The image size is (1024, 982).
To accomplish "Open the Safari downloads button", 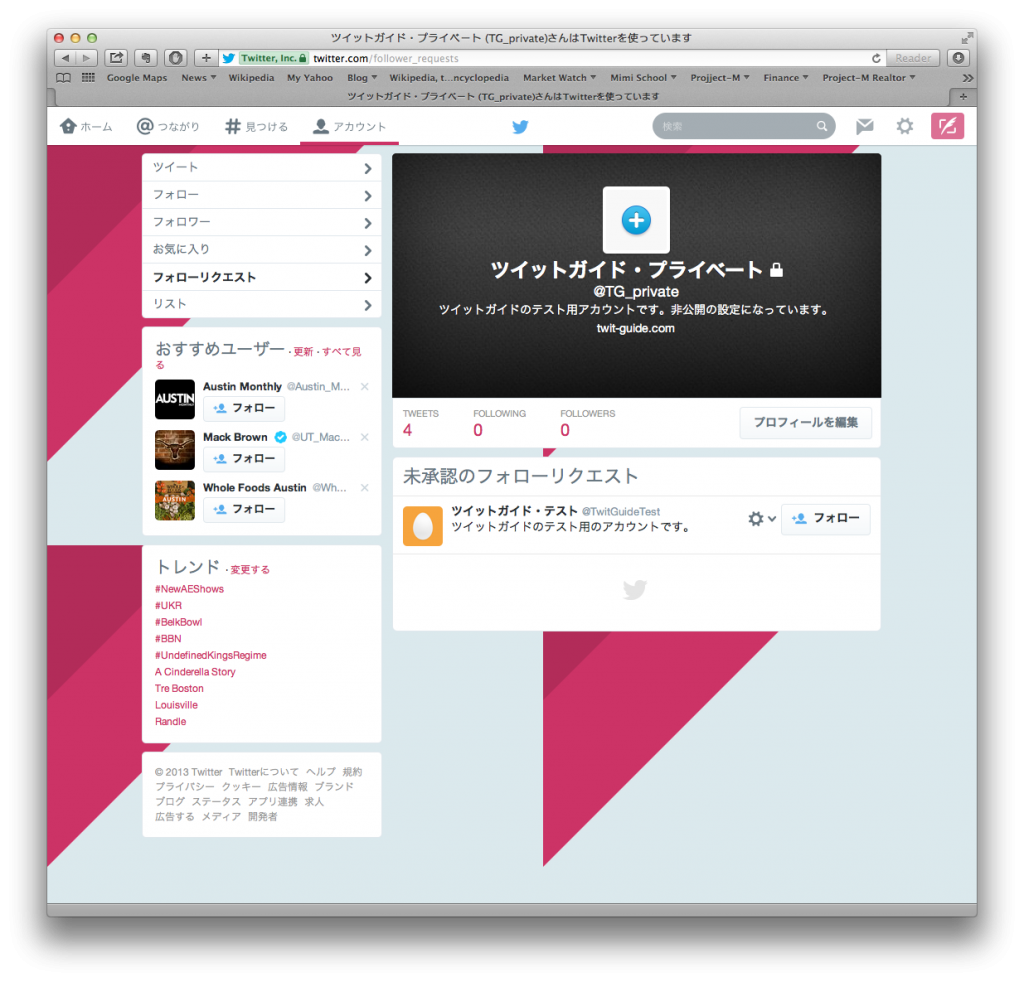I will [958, 58].
